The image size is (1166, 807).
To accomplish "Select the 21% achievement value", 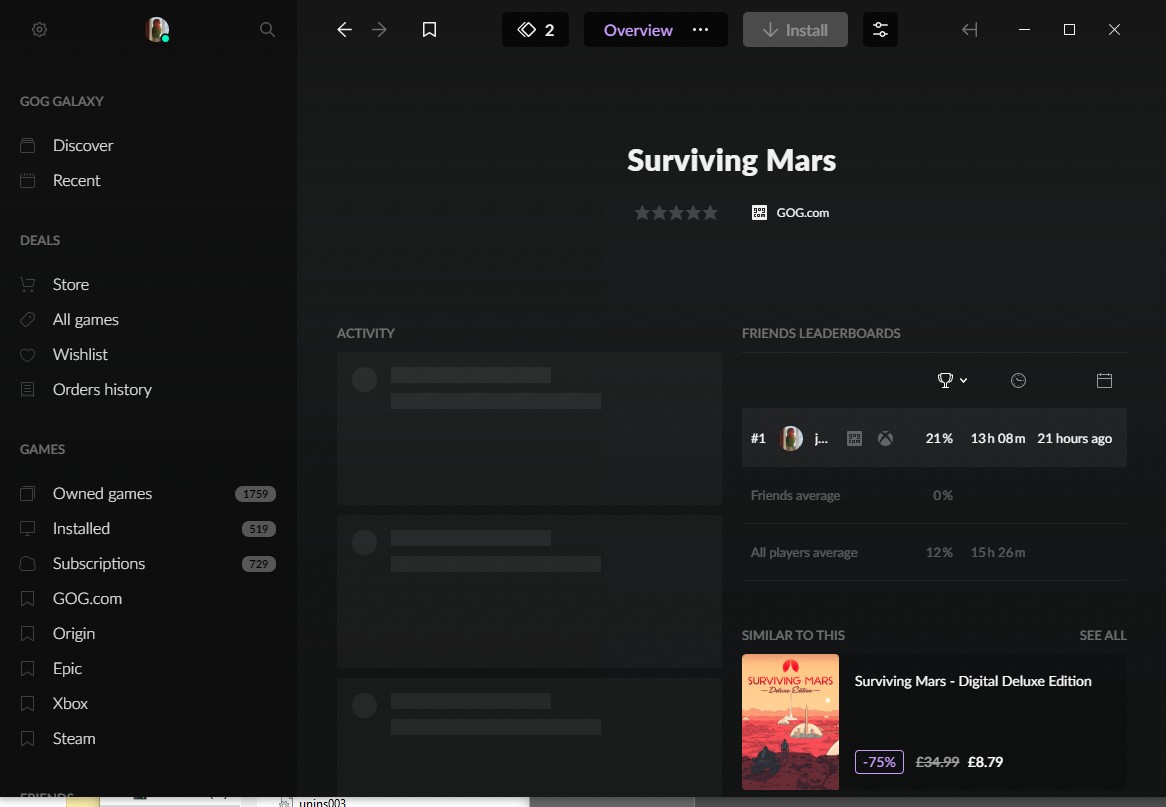I will click(939, 439).
